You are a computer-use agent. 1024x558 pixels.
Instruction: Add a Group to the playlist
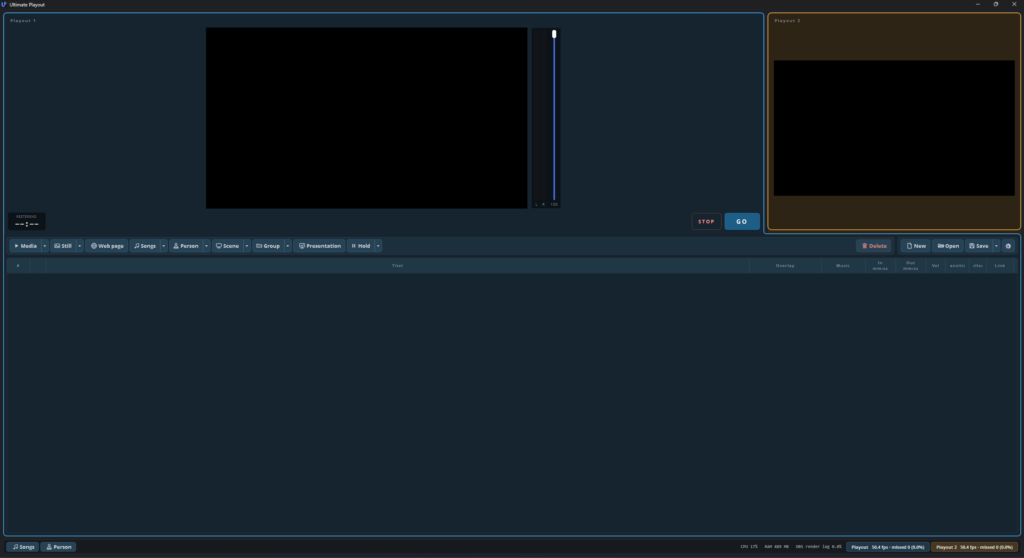pyautogui.click(x=268, y=246)
